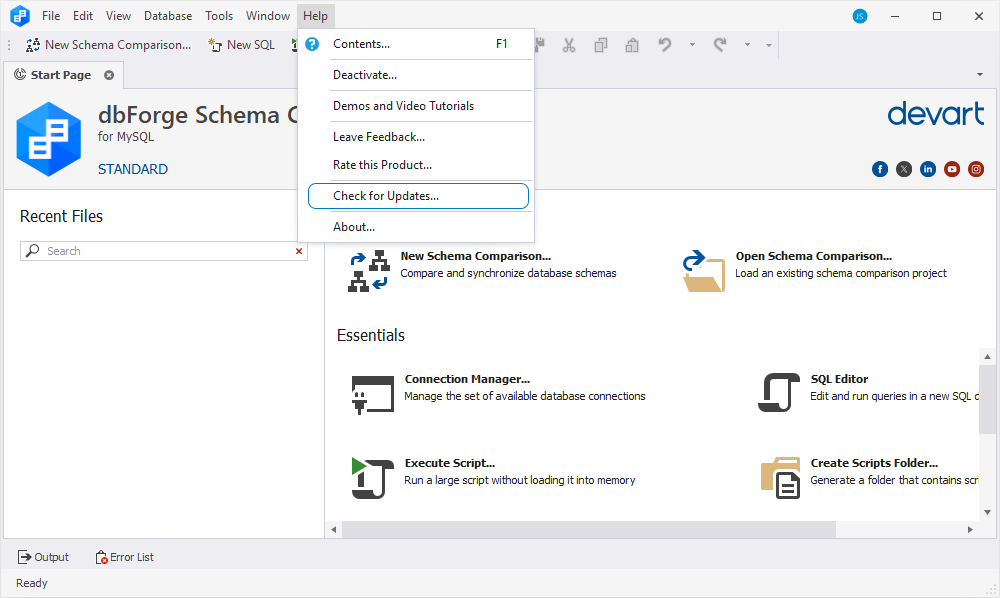Click vertical scrollbar down arrow
1000x598 pixels.
tap(987, 512)
